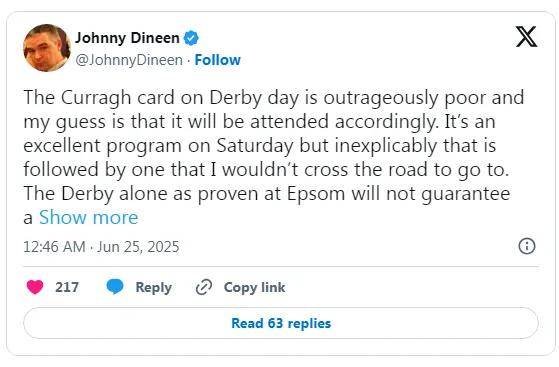Select the Copy link text
This screenshot has width=559, height=367.
(255, 287)
